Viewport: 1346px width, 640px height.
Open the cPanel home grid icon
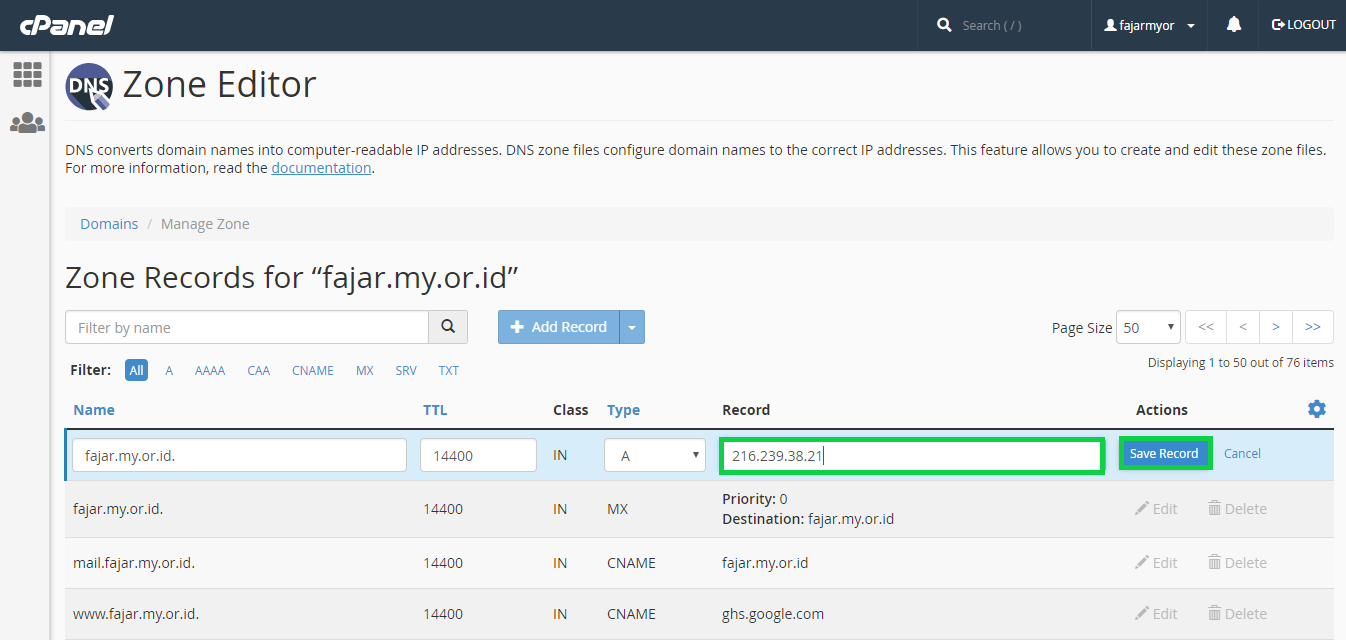tap(27, 74)
